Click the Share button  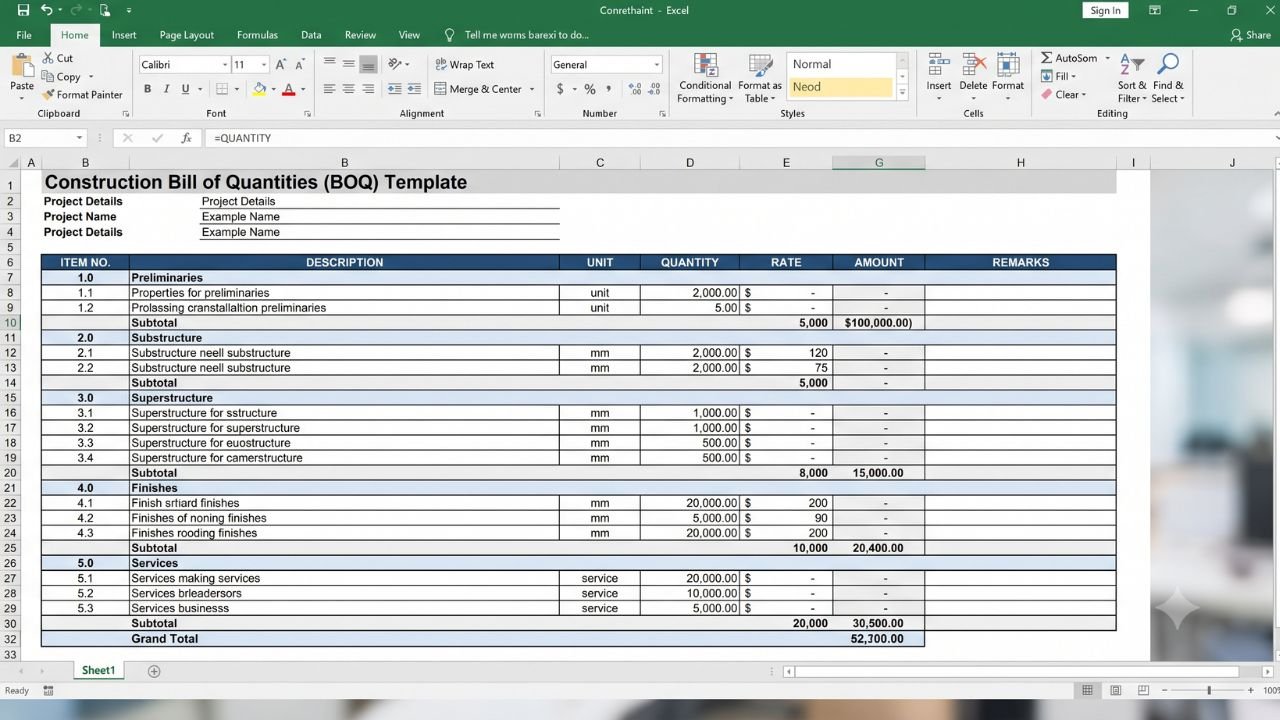pyautogui.click(x=1251, y=35)
